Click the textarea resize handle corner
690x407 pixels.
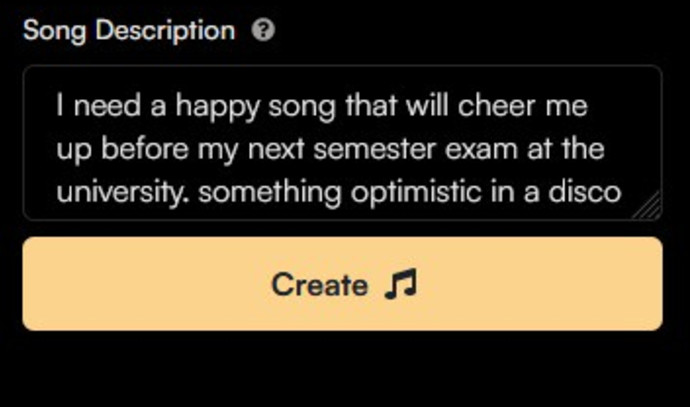tap(648, 206)
